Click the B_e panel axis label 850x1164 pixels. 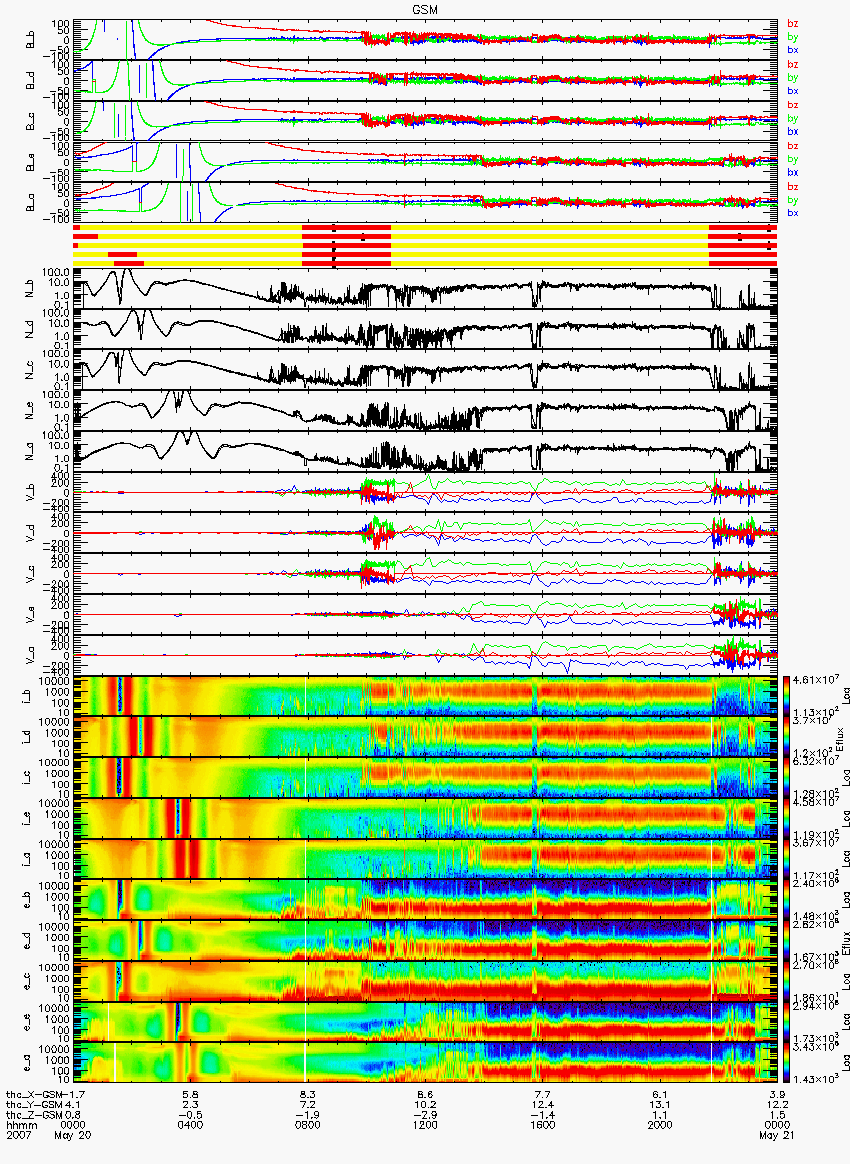click(x=30, y=162)
